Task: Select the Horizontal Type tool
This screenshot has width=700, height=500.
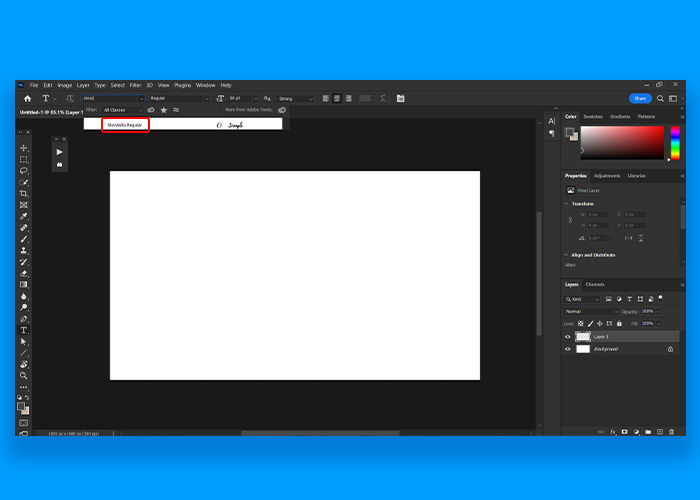Action: (24, 330)
